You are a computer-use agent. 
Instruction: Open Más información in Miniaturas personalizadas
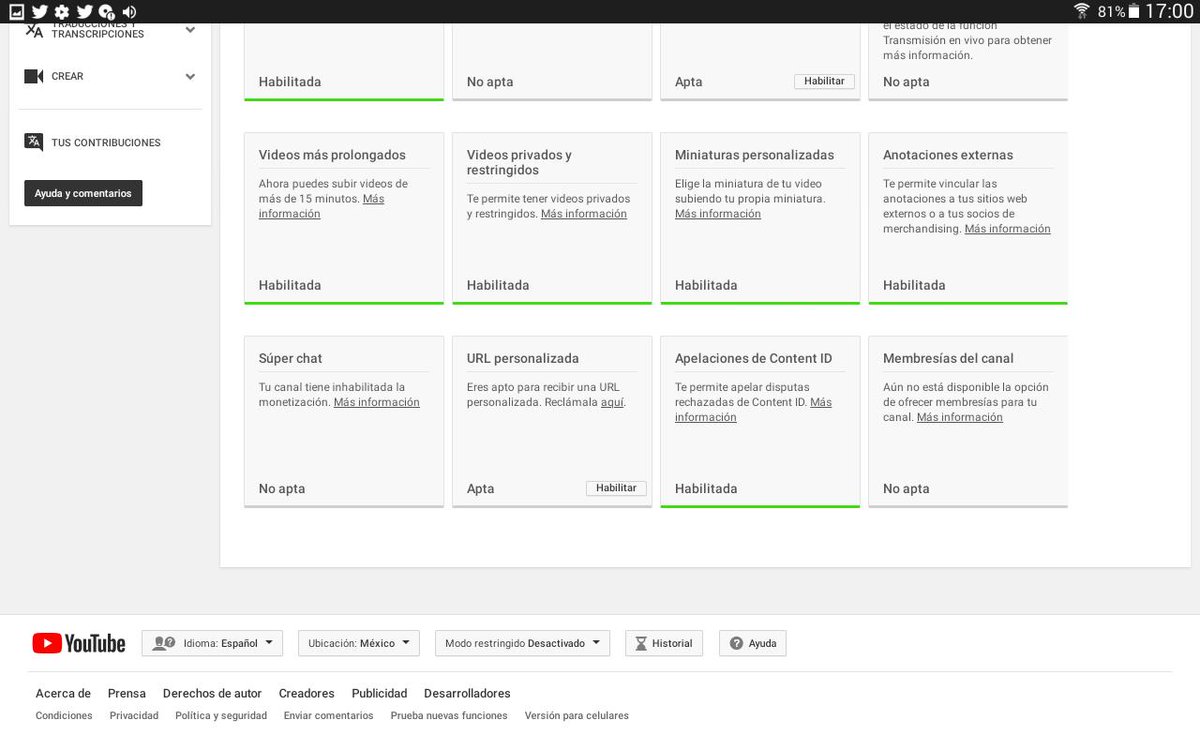[718, 214]
